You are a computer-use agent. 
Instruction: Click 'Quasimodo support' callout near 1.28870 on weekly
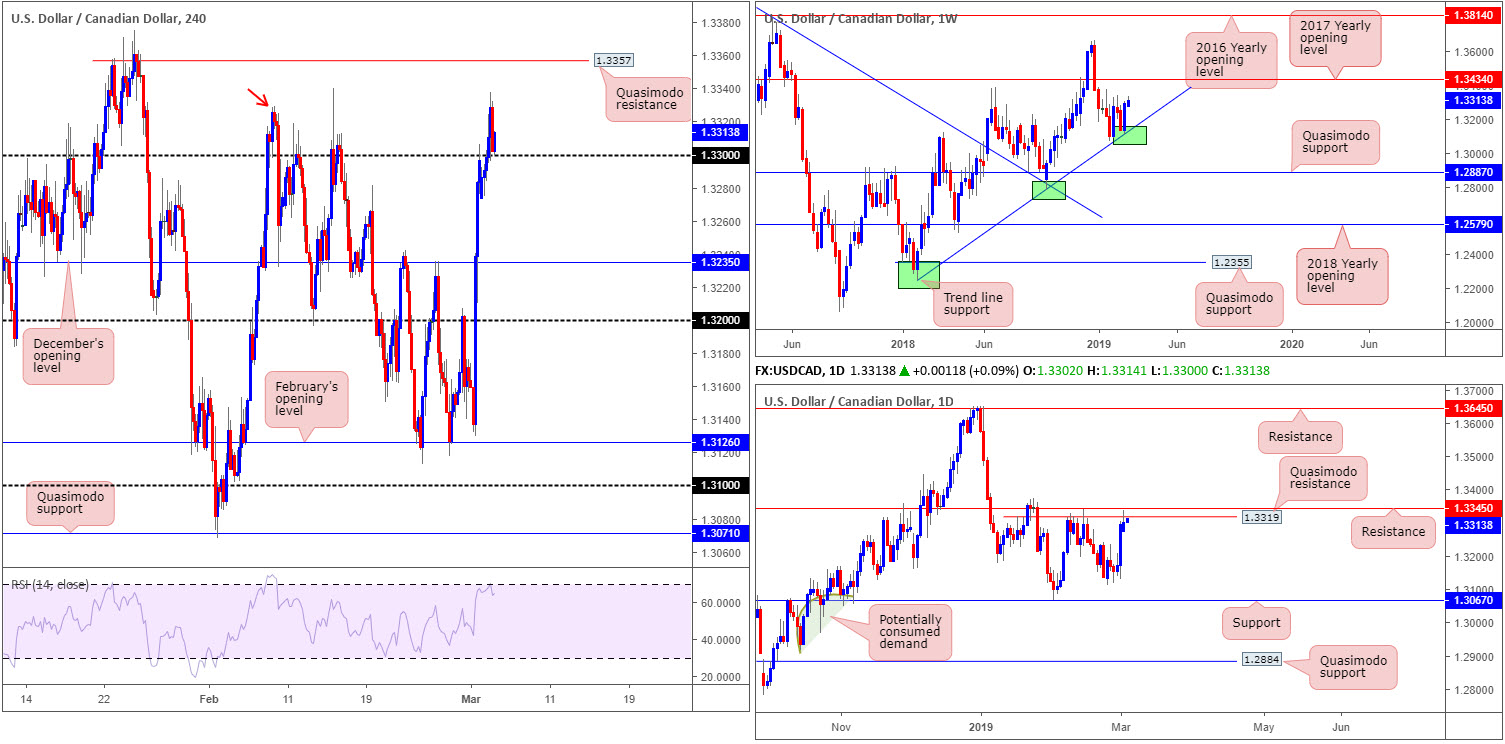[1336, 143]
